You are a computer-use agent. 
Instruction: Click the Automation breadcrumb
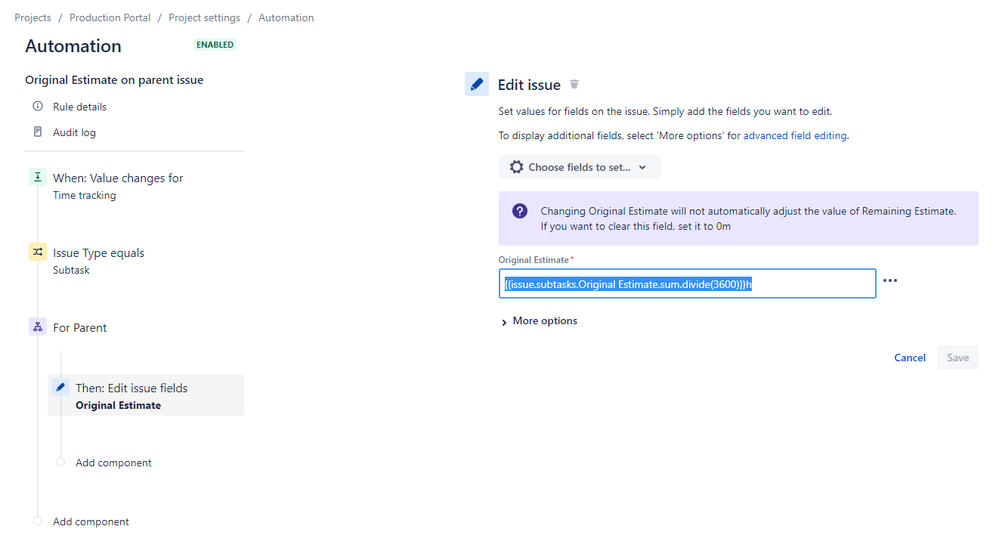pyautogui.click(x=286, y=18)
